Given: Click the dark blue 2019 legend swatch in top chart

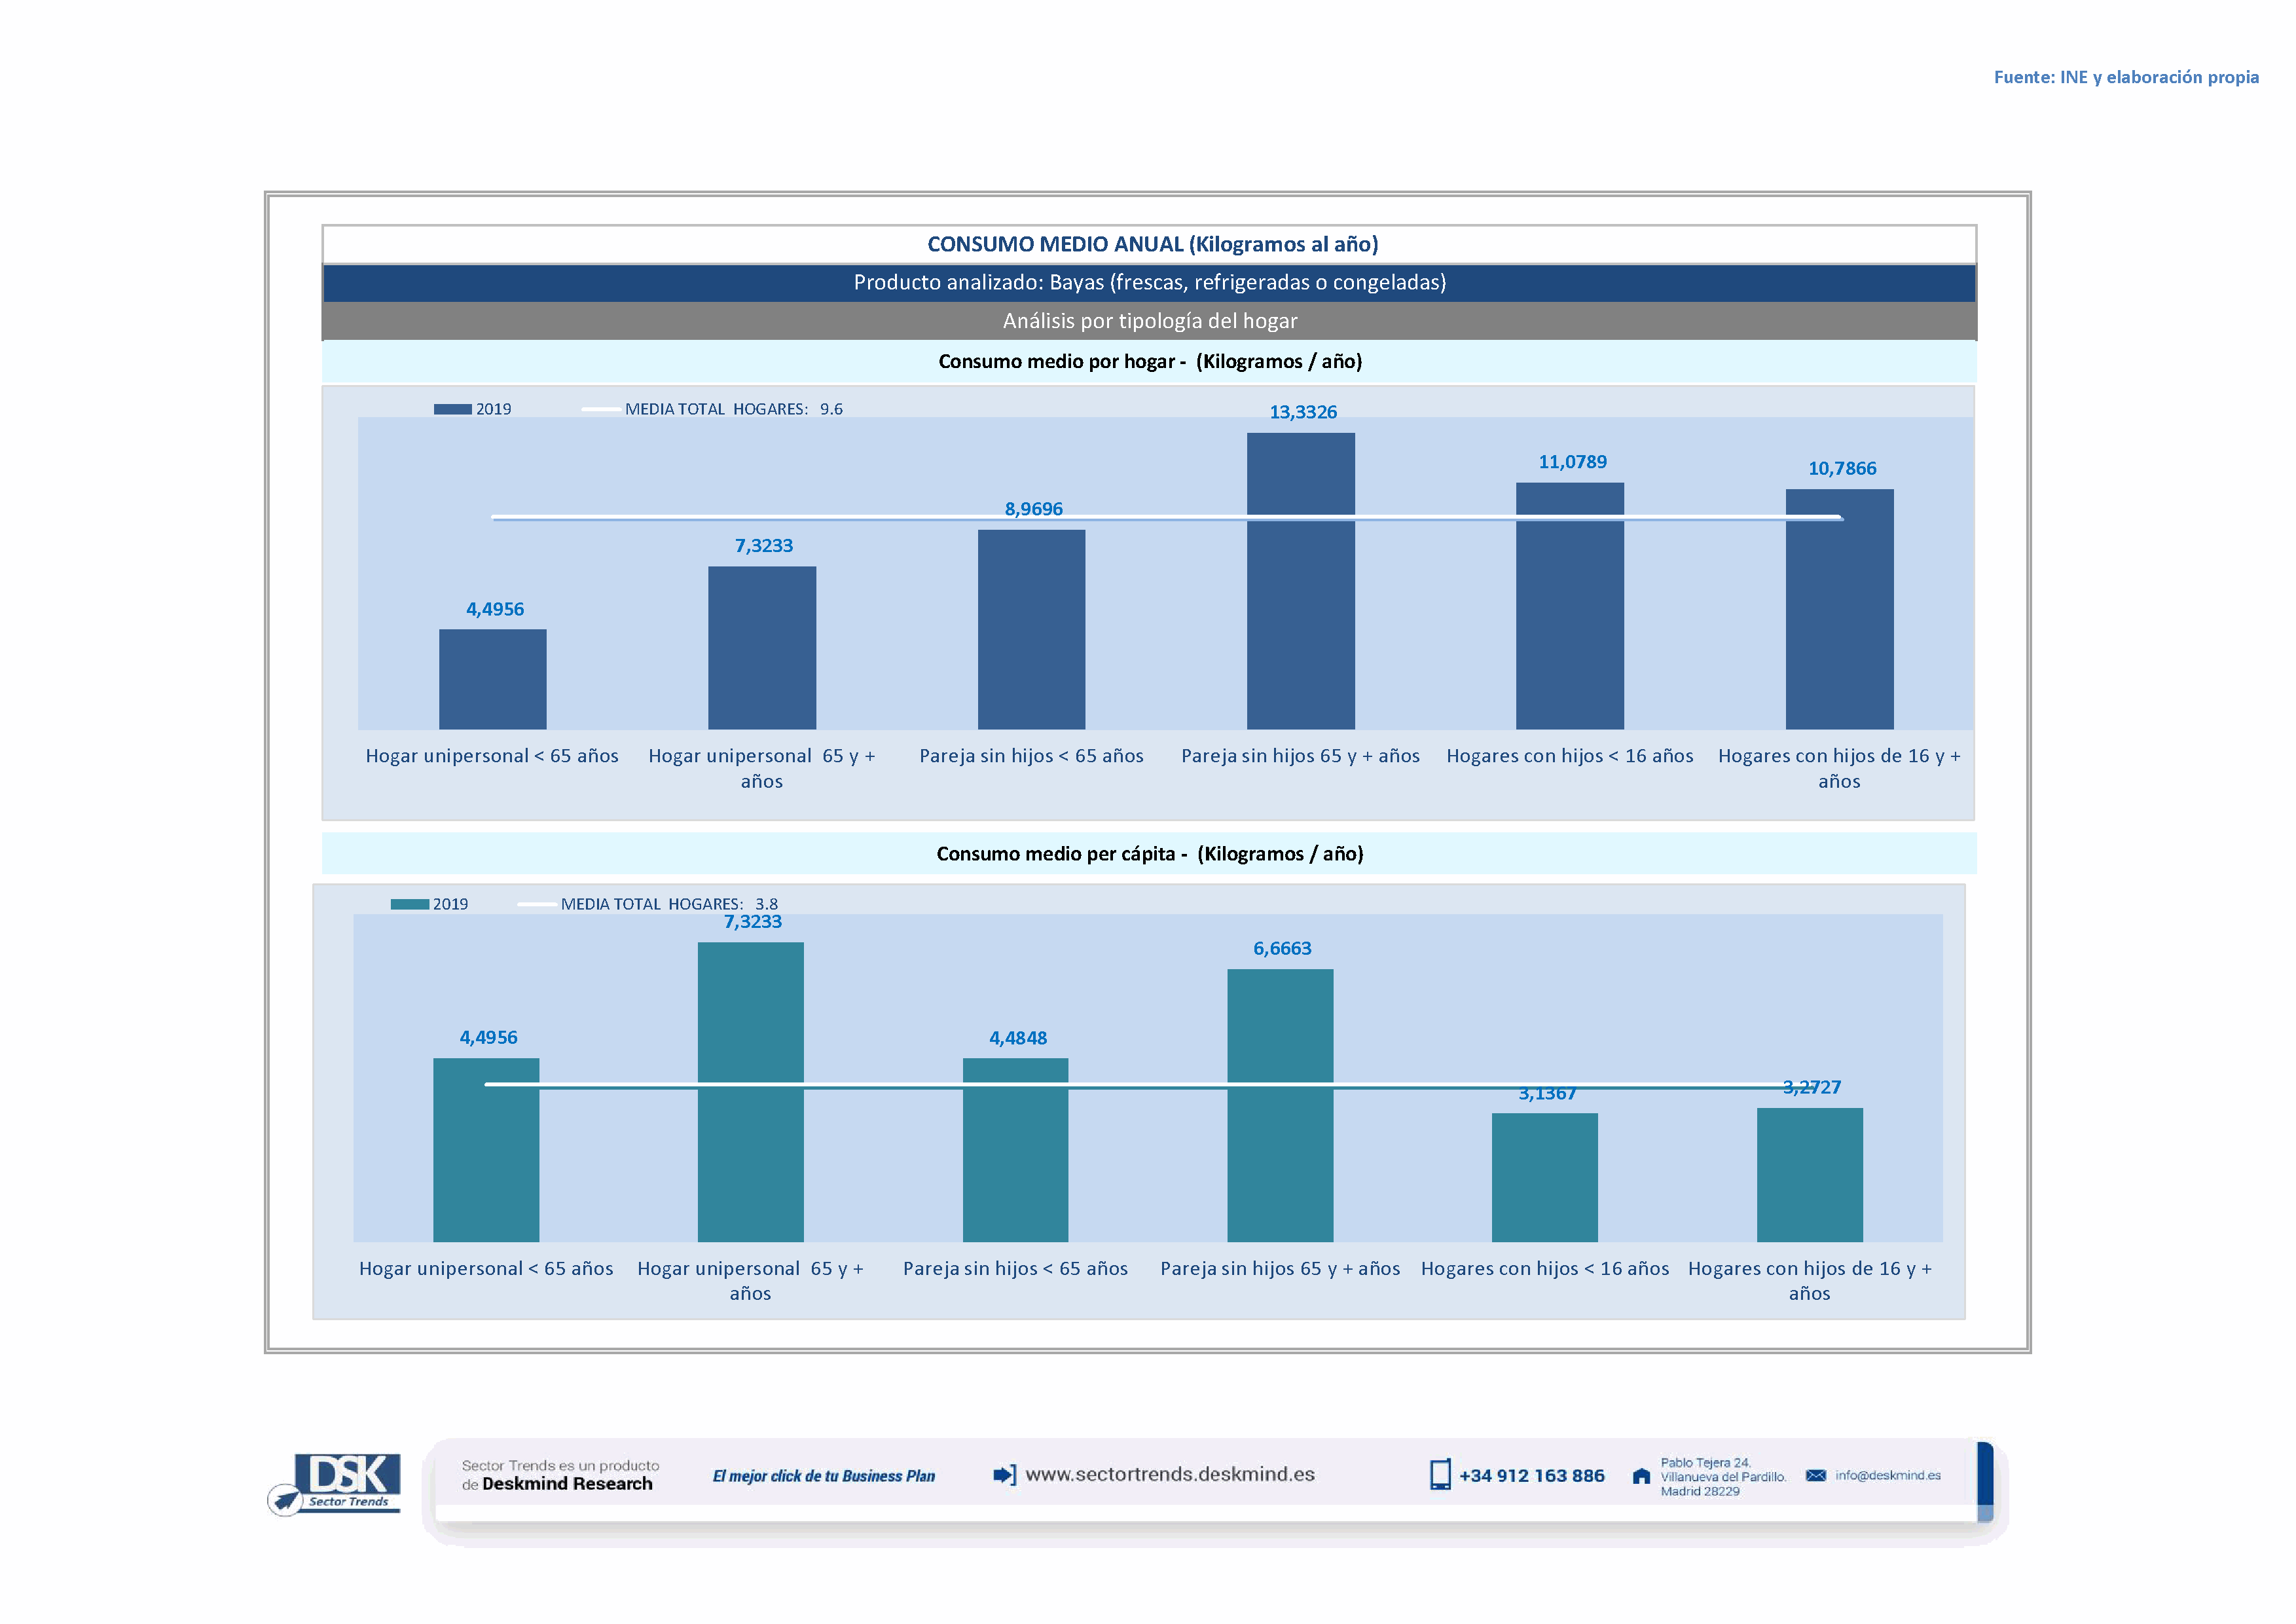Looking at the screenshot, I should [452, 409].
